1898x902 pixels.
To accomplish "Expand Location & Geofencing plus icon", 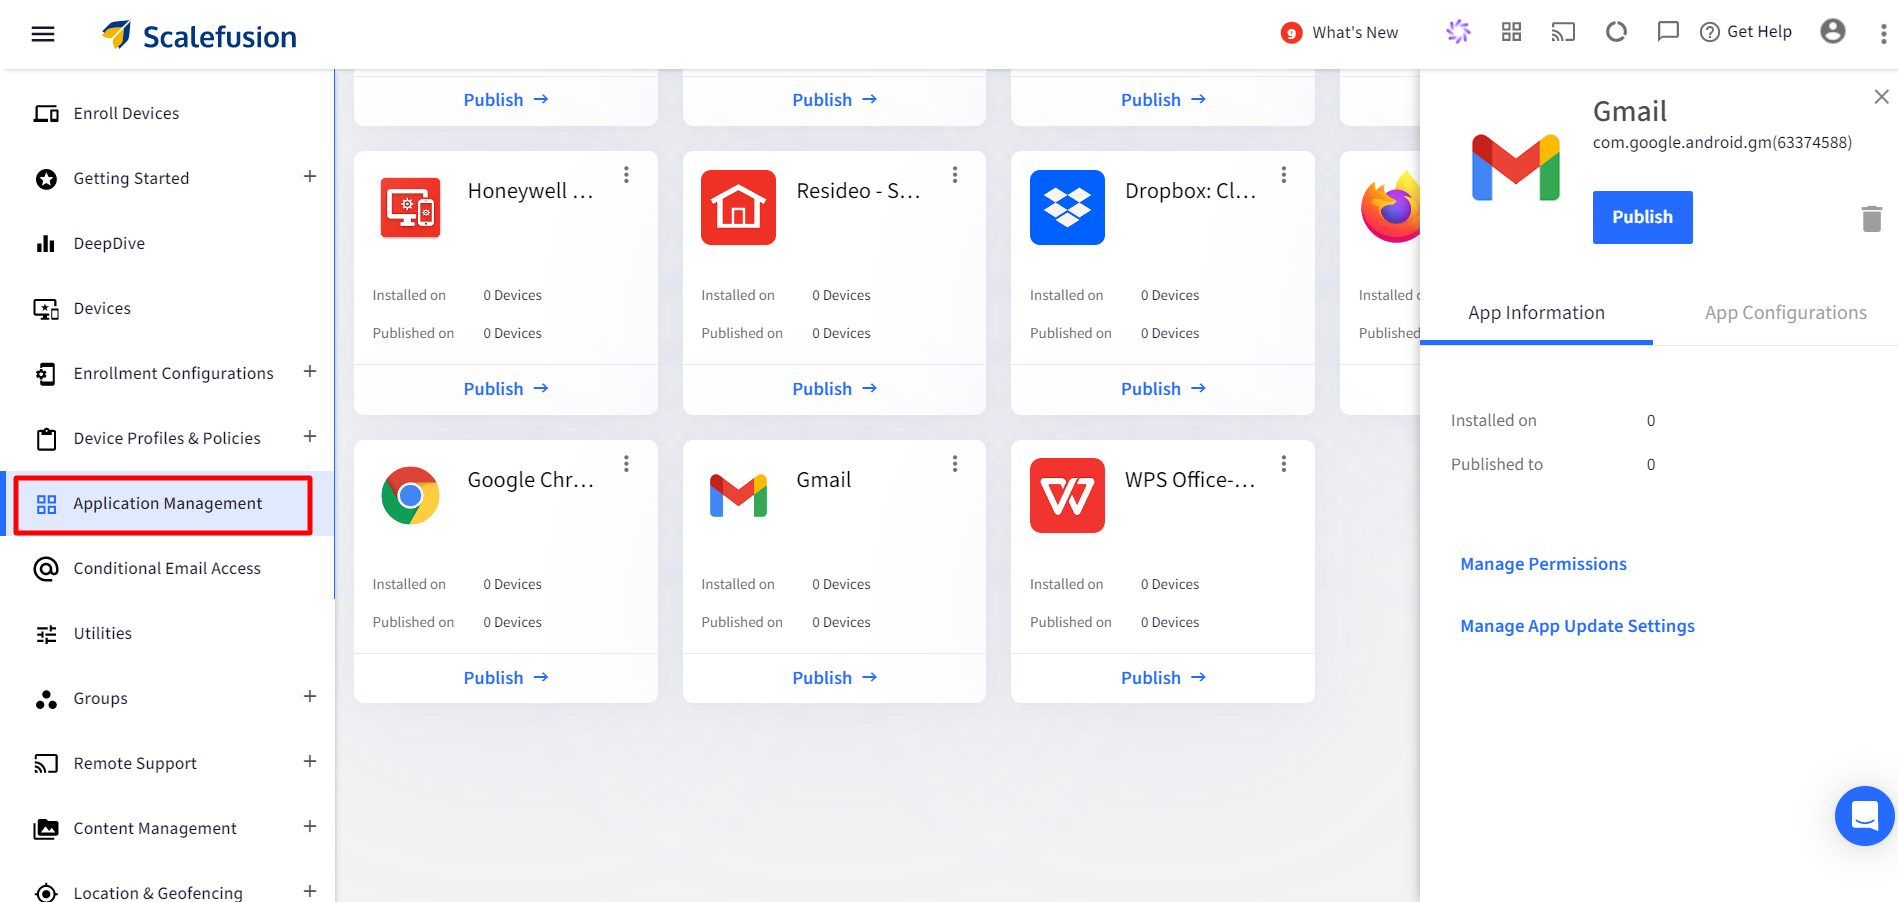I will pos(310,891).
